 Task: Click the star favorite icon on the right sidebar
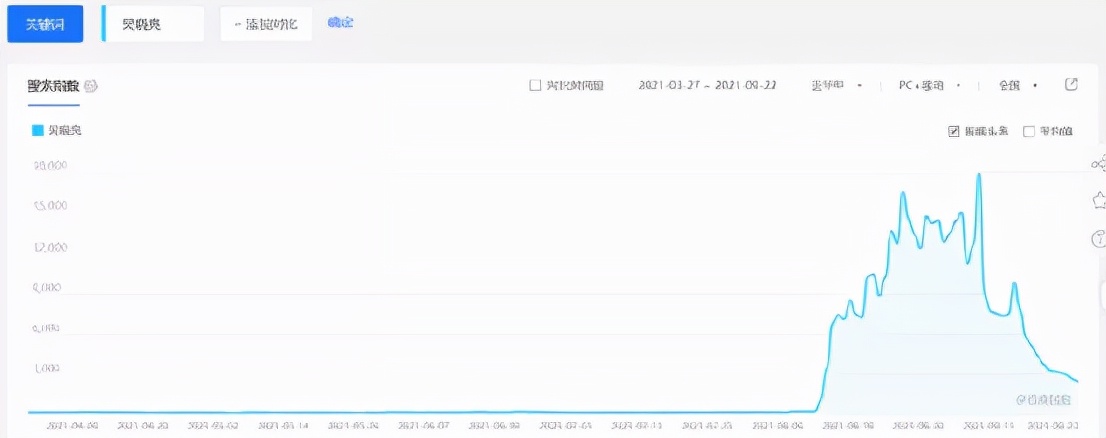tap(1099, 201)
